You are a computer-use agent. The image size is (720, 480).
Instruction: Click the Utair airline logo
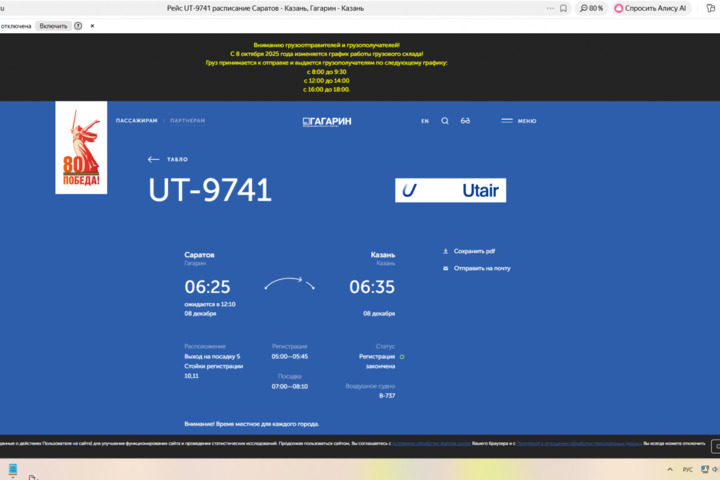(450, 190)
